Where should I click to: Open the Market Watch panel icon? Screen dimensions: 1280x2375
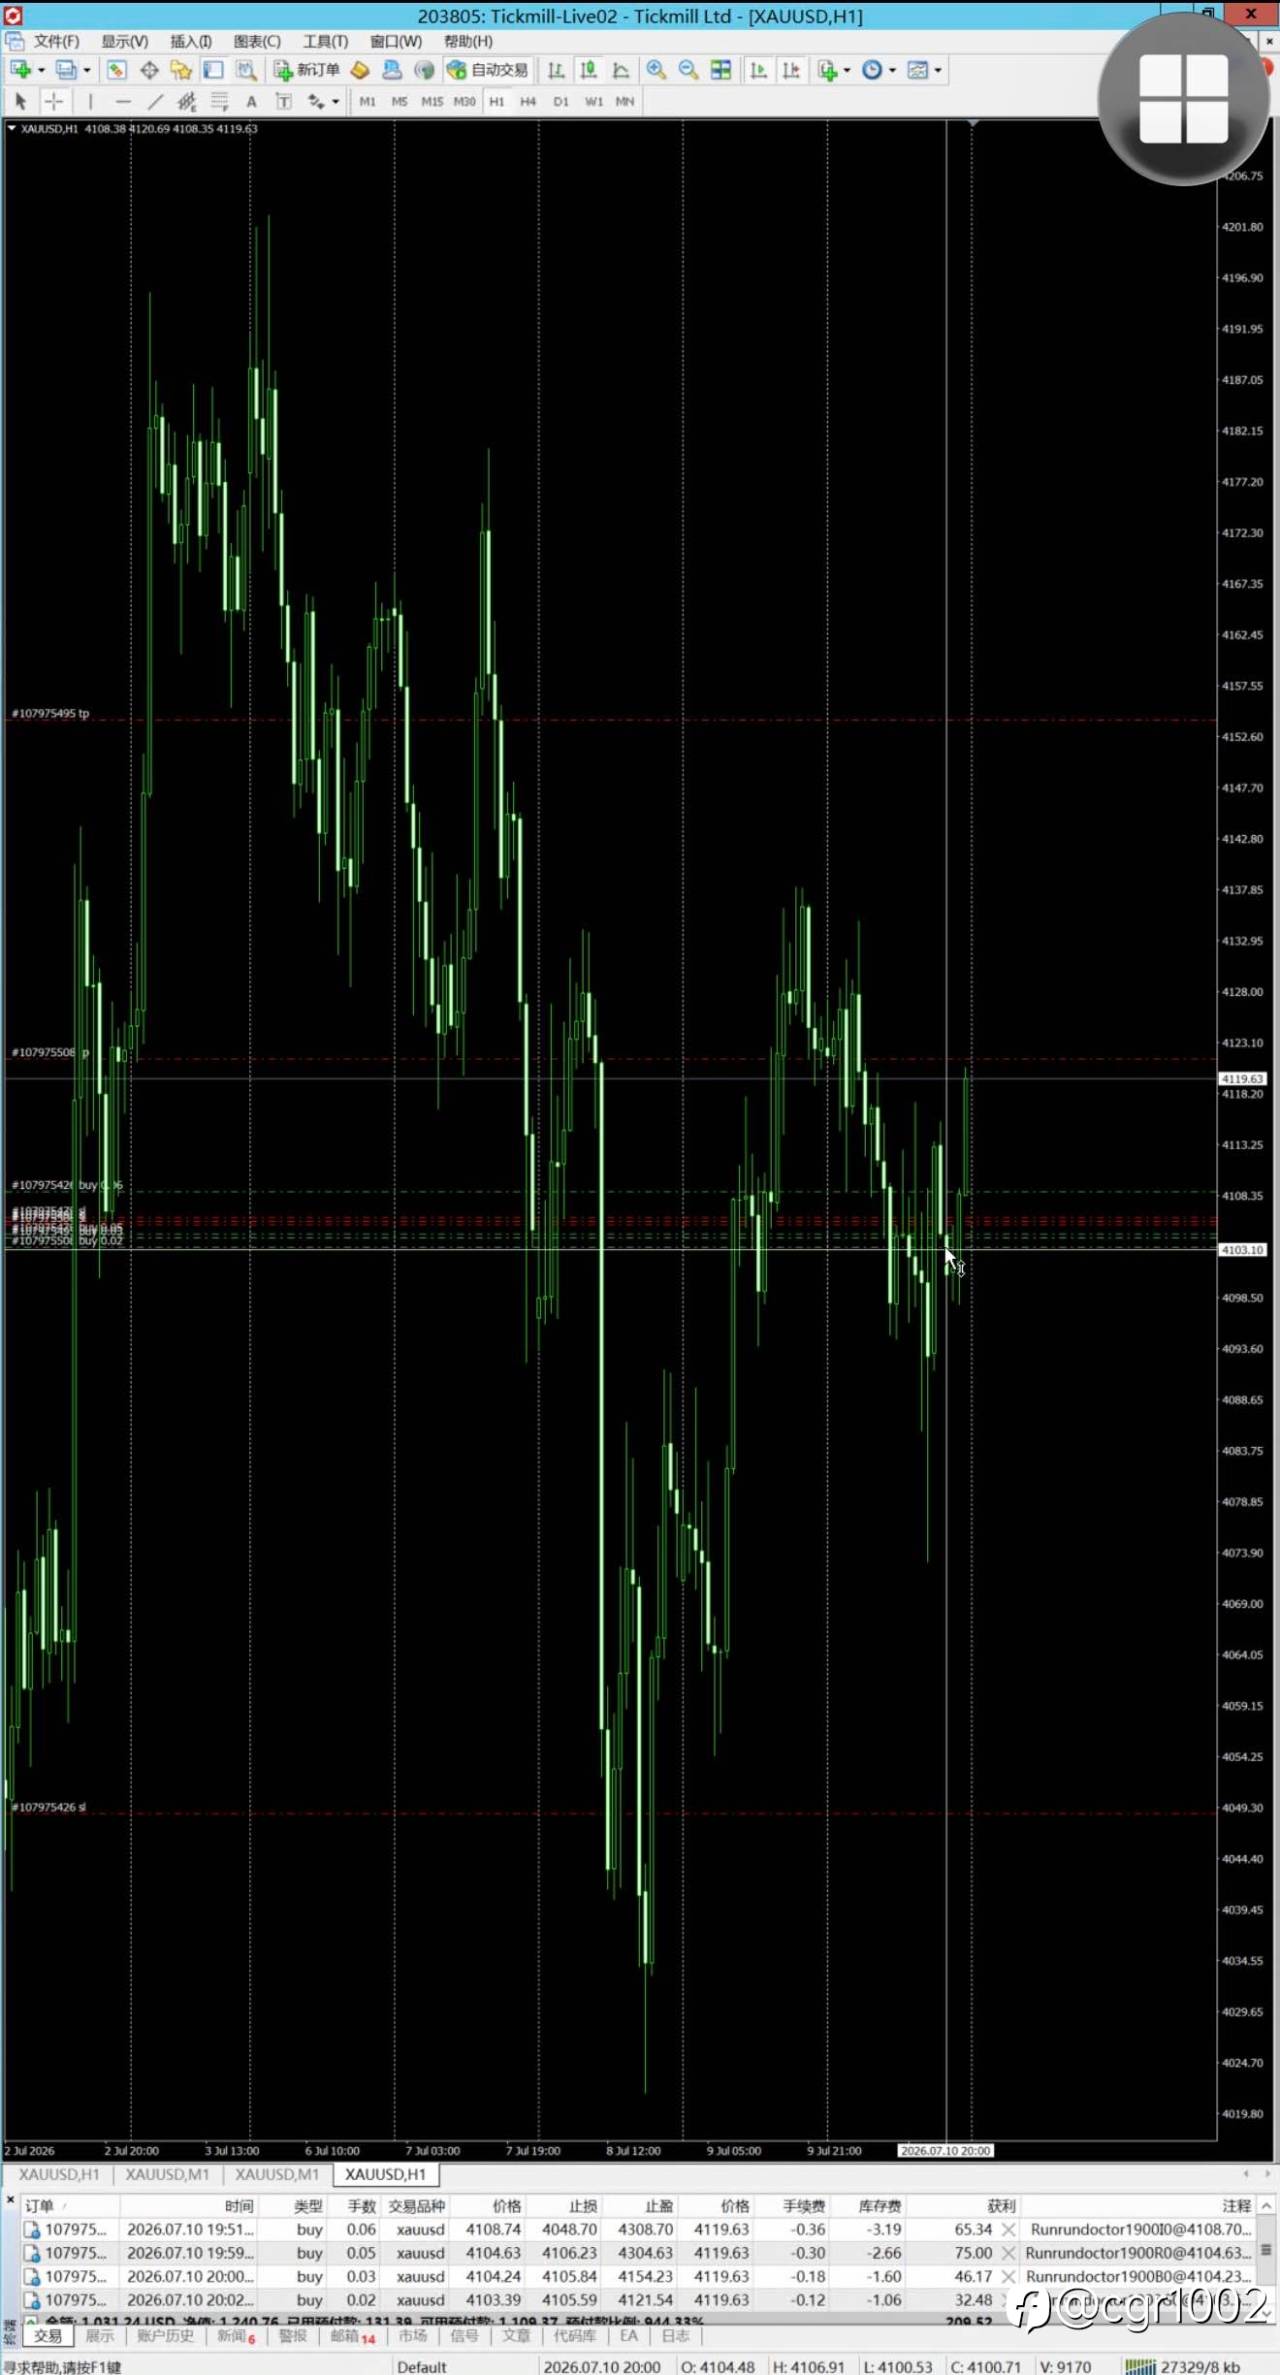(x=117, y=69)
